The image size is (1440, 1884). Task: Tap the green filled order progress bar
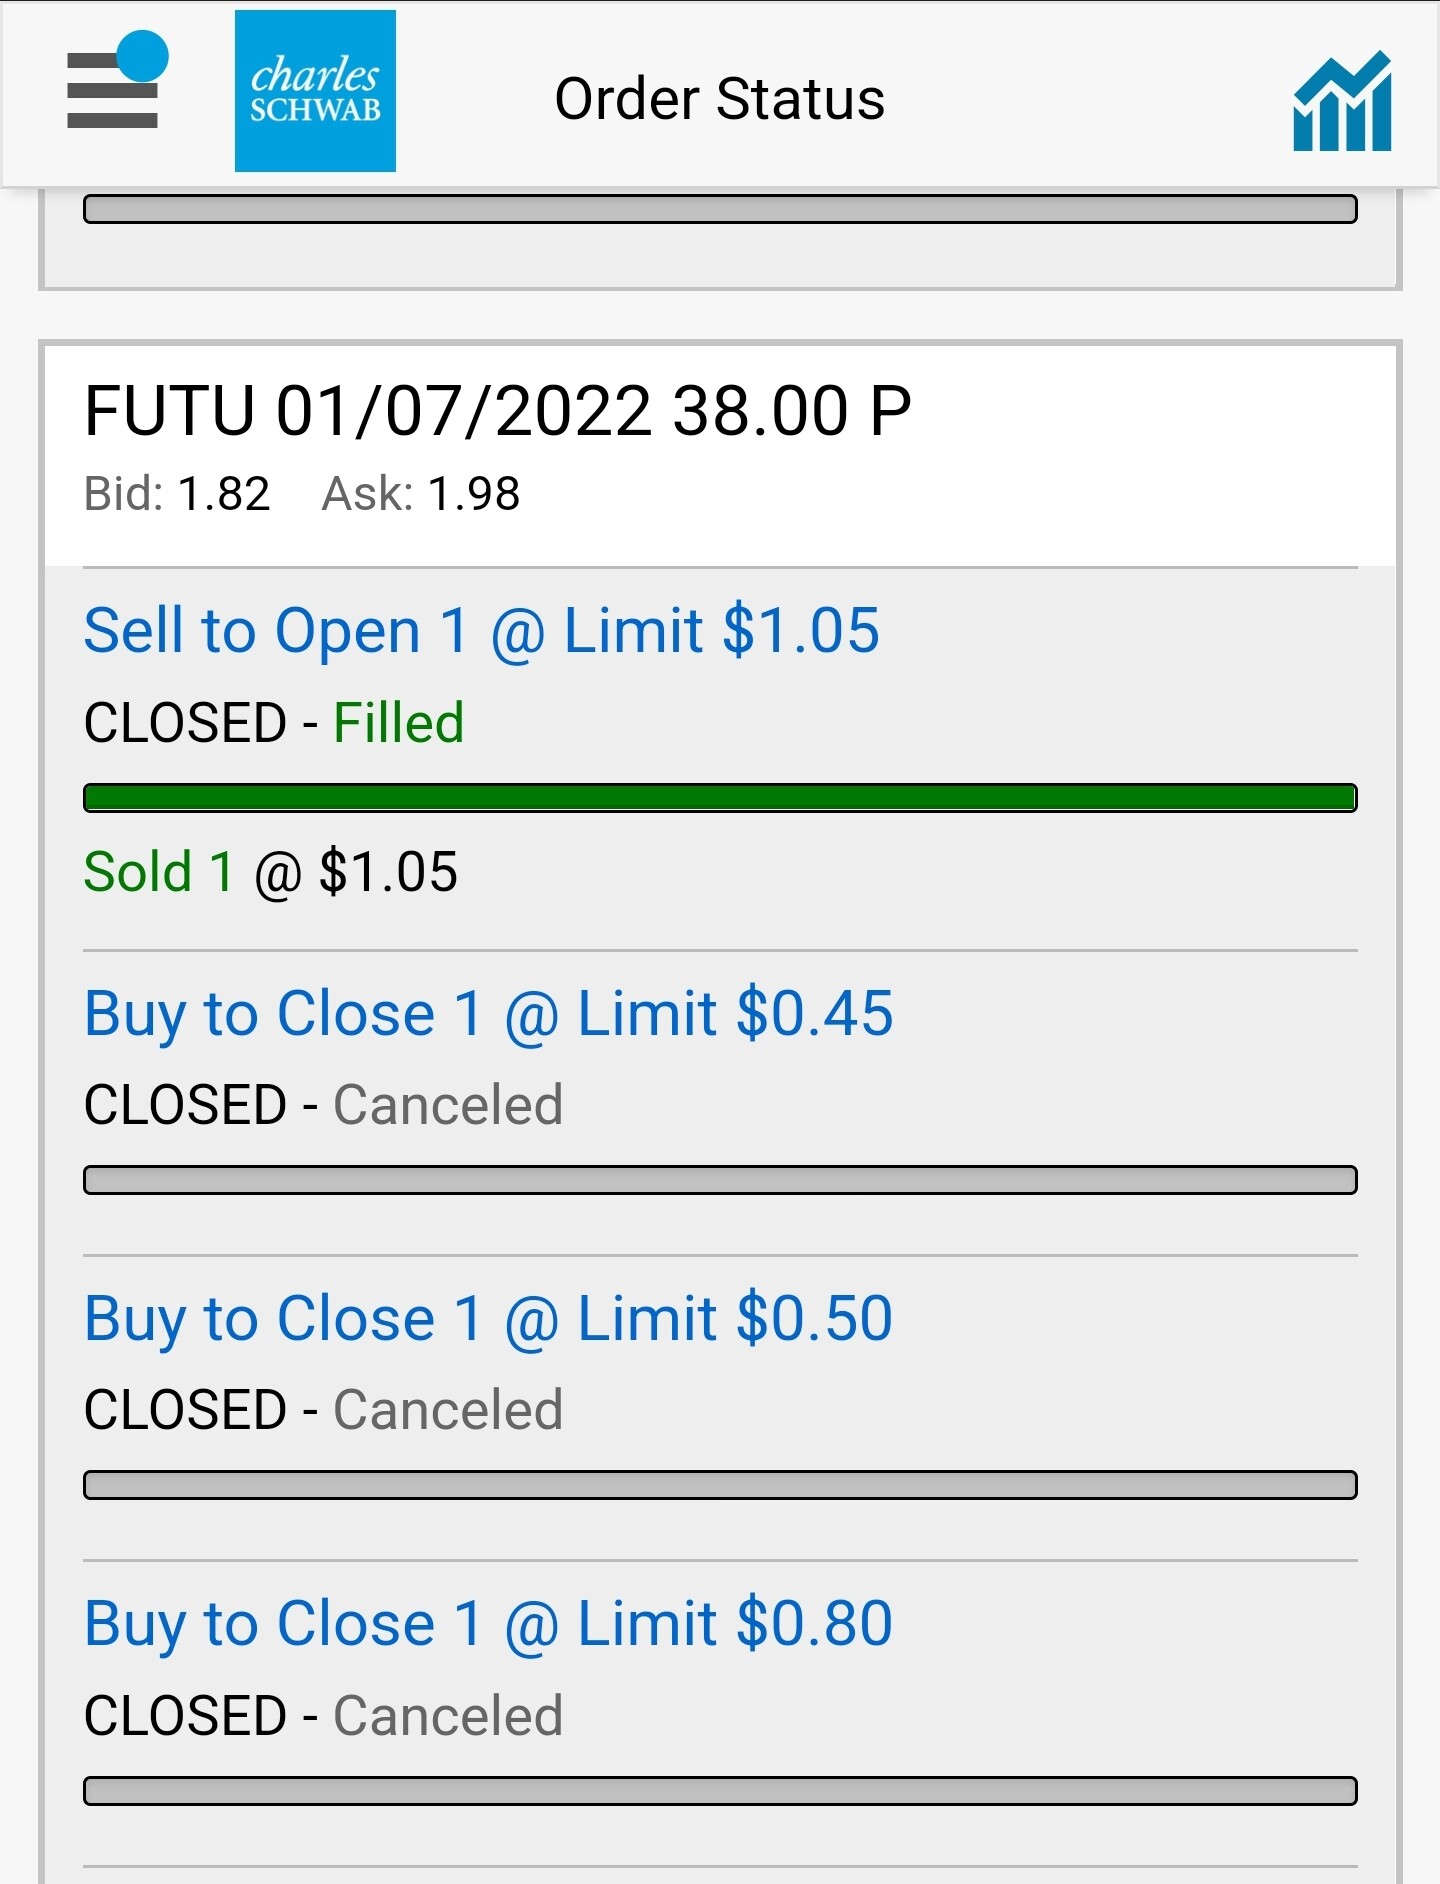click(720, 798)
